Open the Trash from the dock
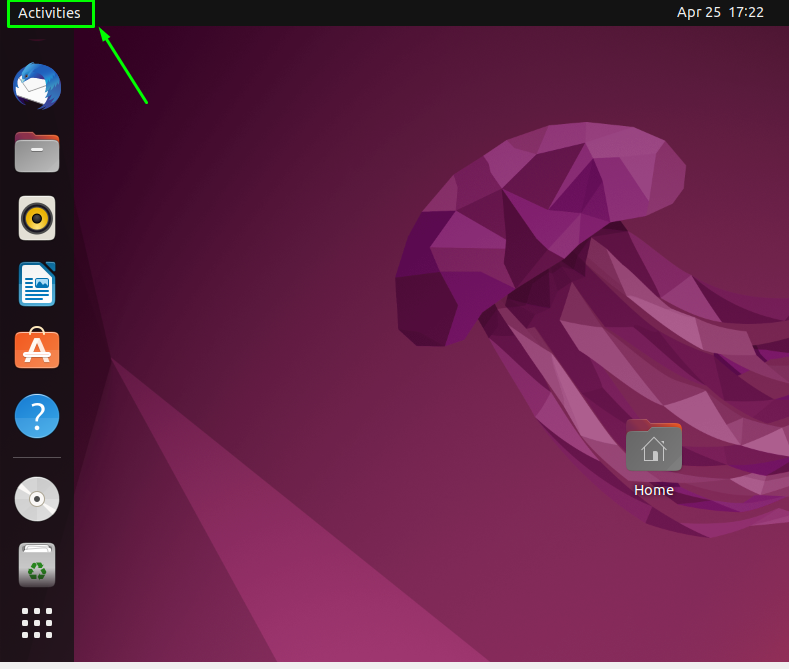 (x=37, y=565)
